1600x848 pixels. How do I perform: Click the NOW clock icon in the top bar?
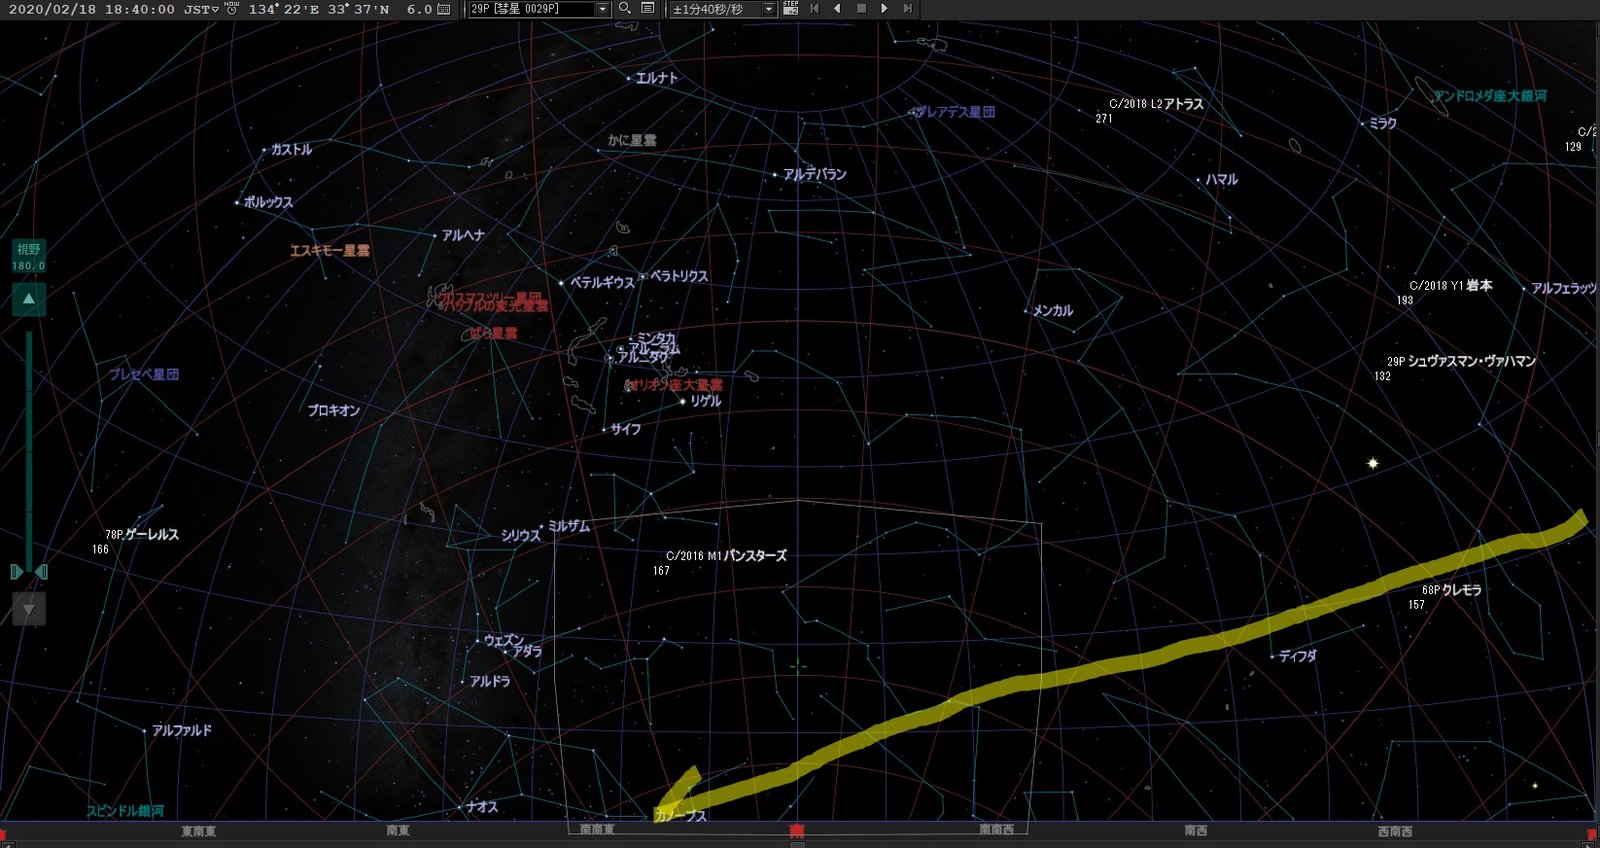pos(232,8)
